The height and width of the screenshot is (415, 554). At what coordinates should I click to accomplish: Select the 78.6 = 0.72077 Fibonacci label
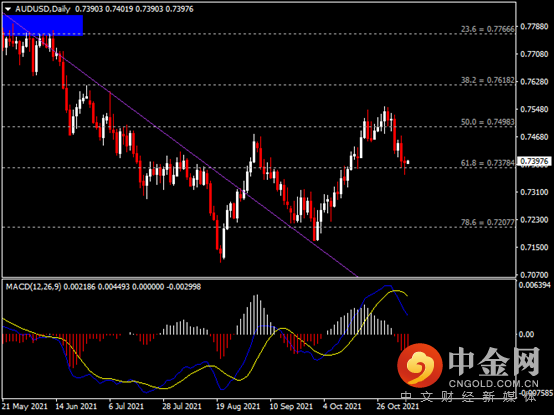[488, 222]
